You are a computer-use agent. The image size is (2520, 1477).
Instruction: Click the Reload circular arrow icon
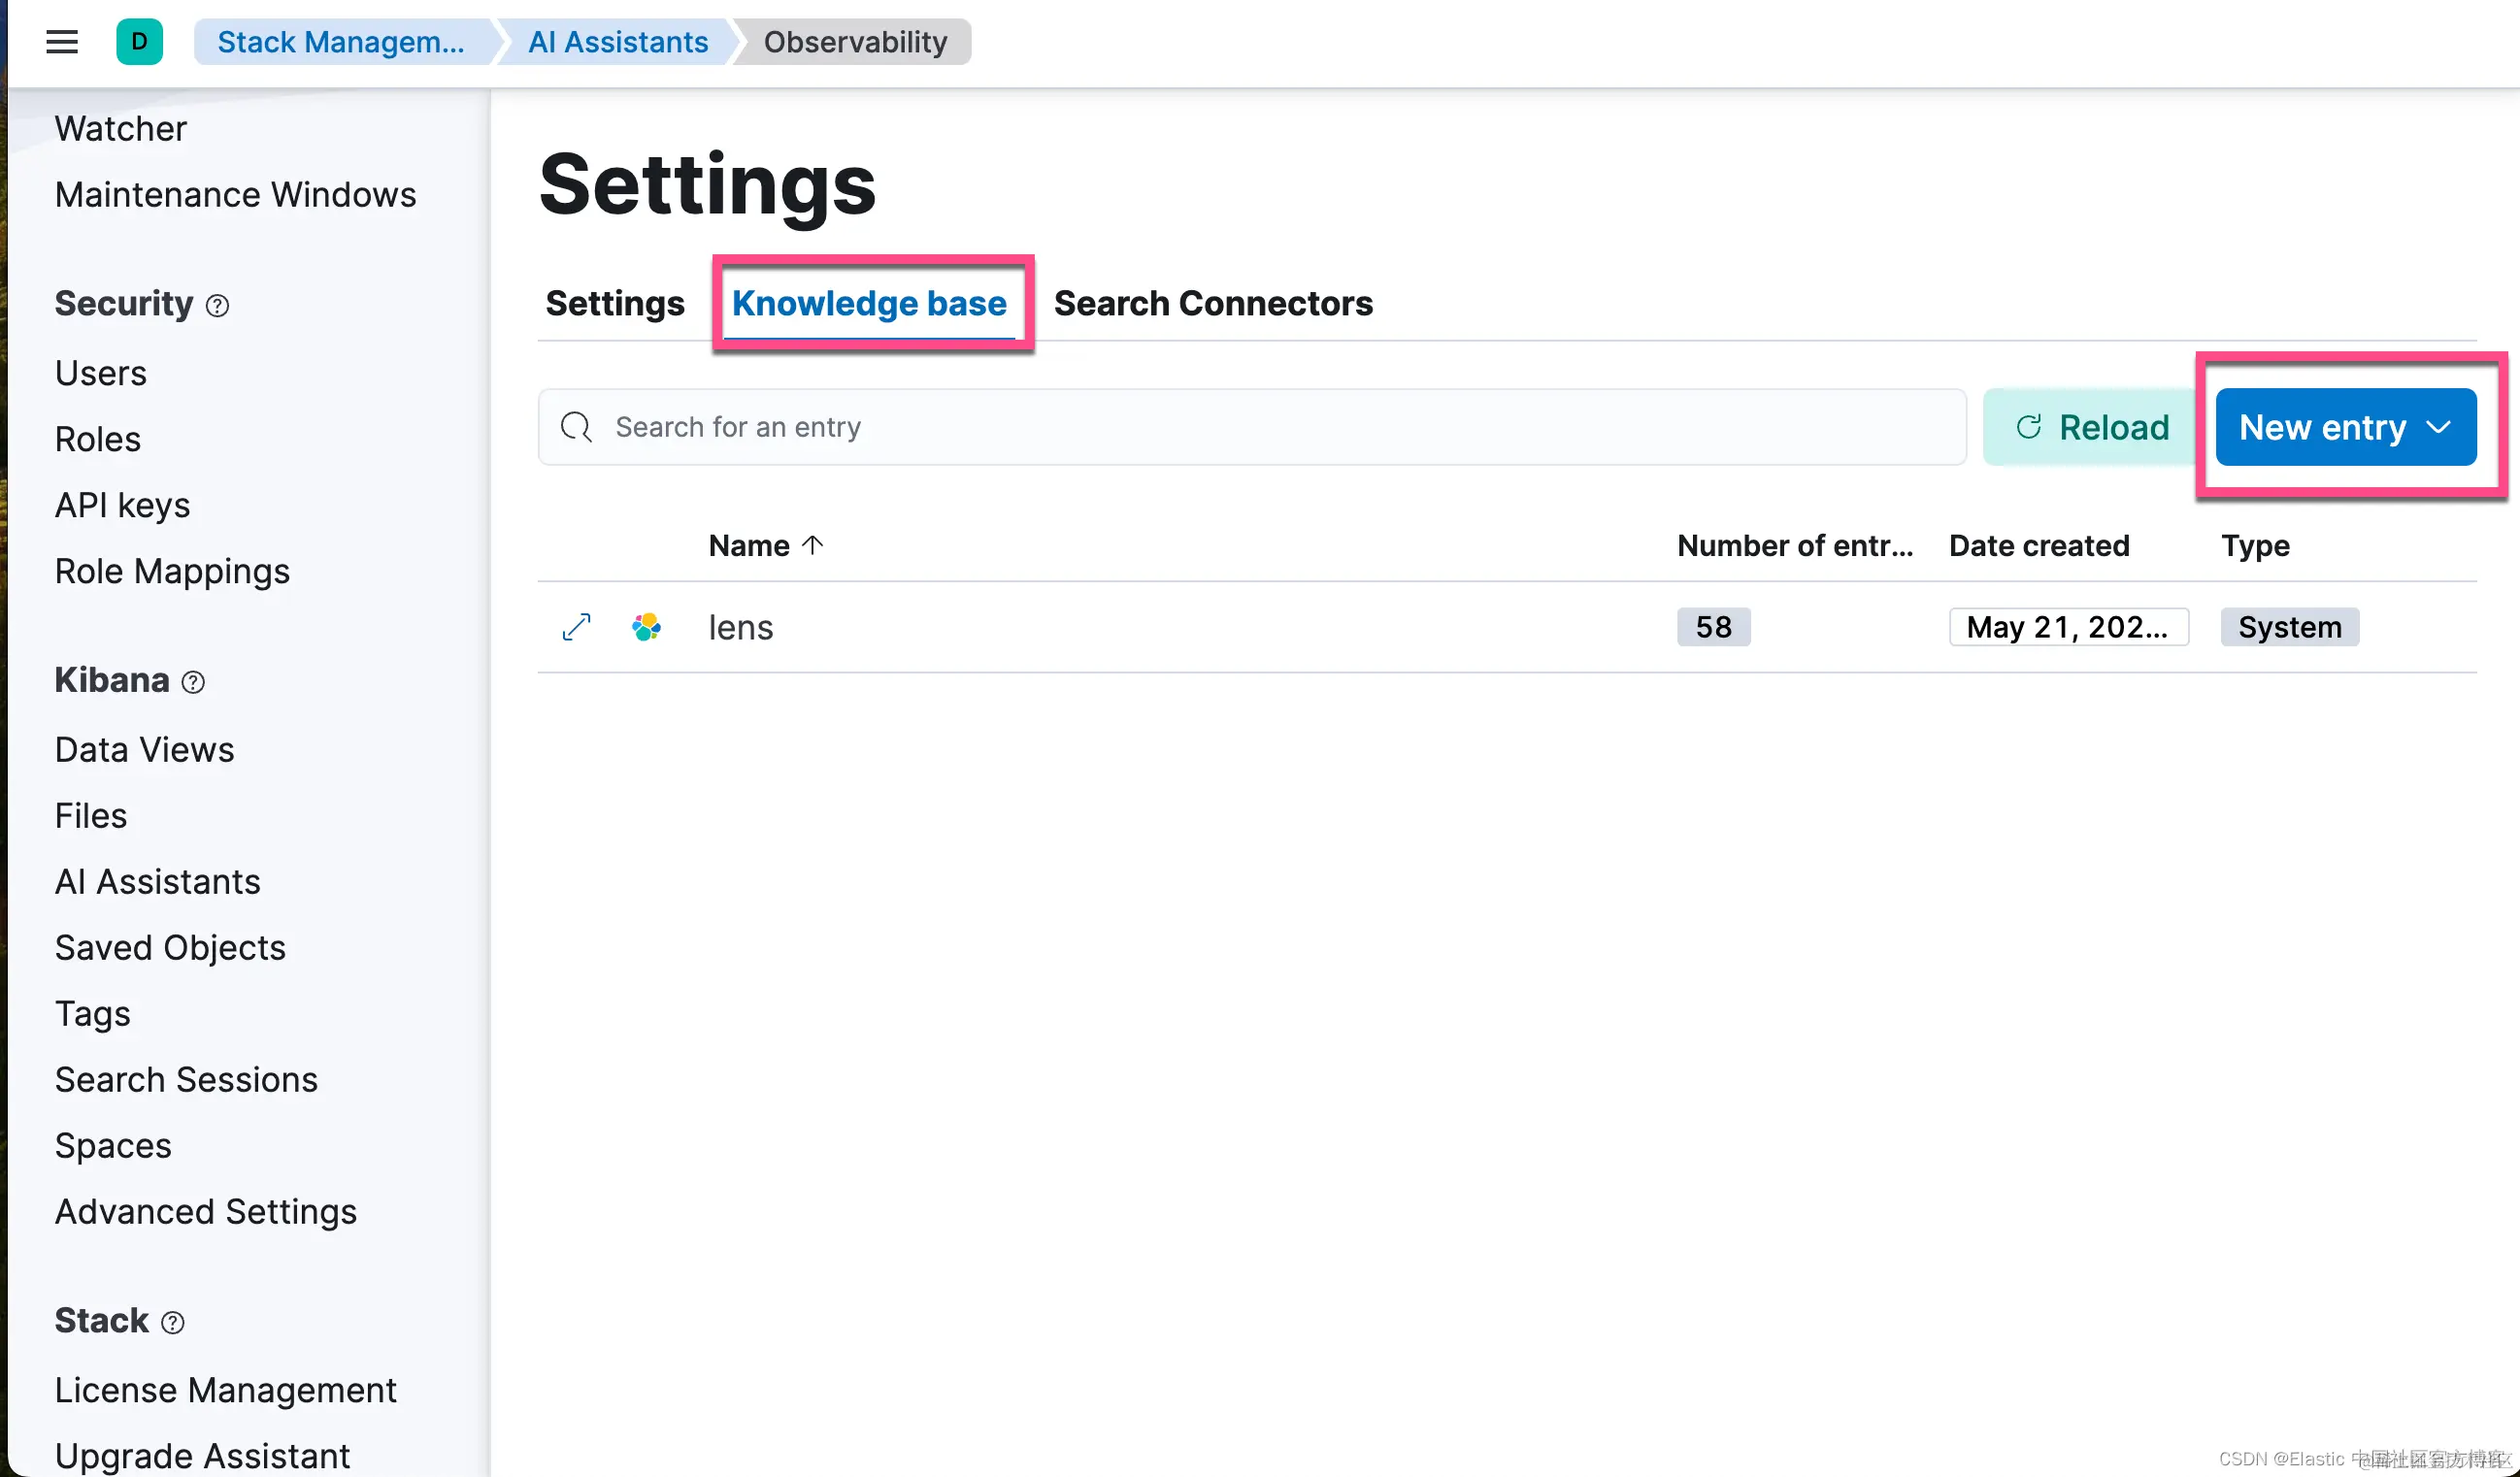2028,427
